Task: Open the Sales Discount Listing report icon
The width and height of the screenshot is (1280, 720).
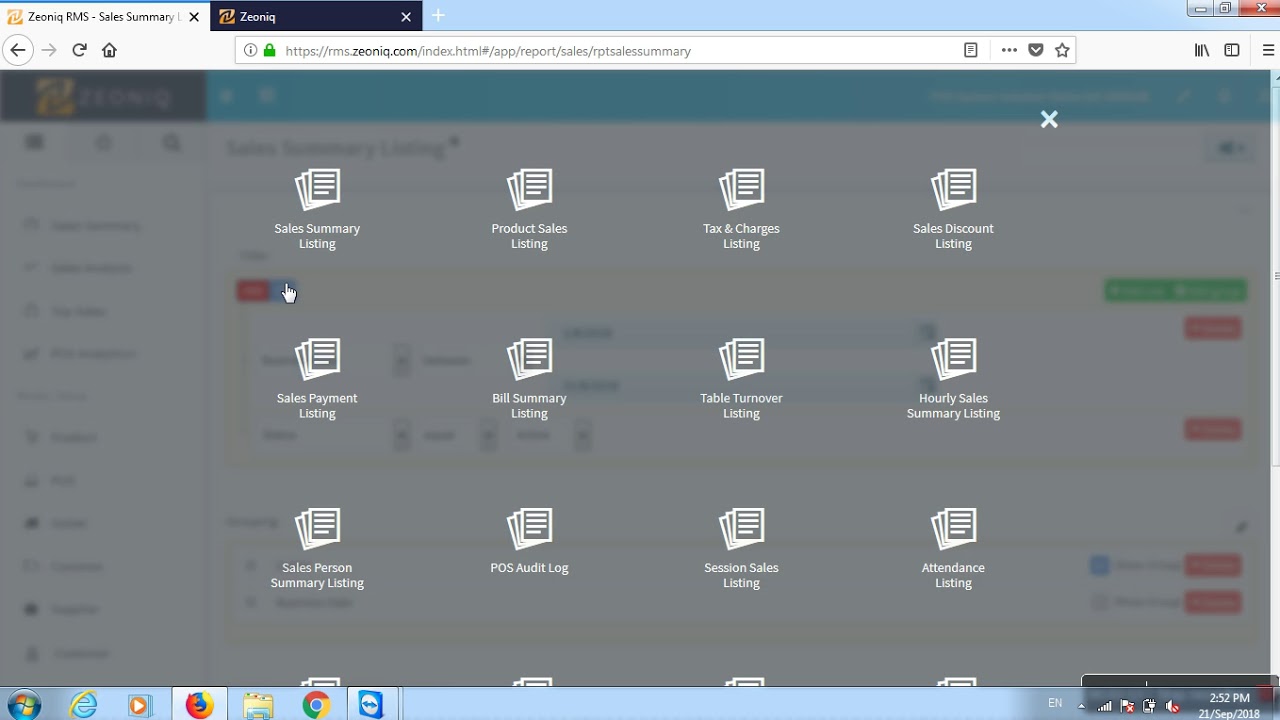Action: [954, 189]
